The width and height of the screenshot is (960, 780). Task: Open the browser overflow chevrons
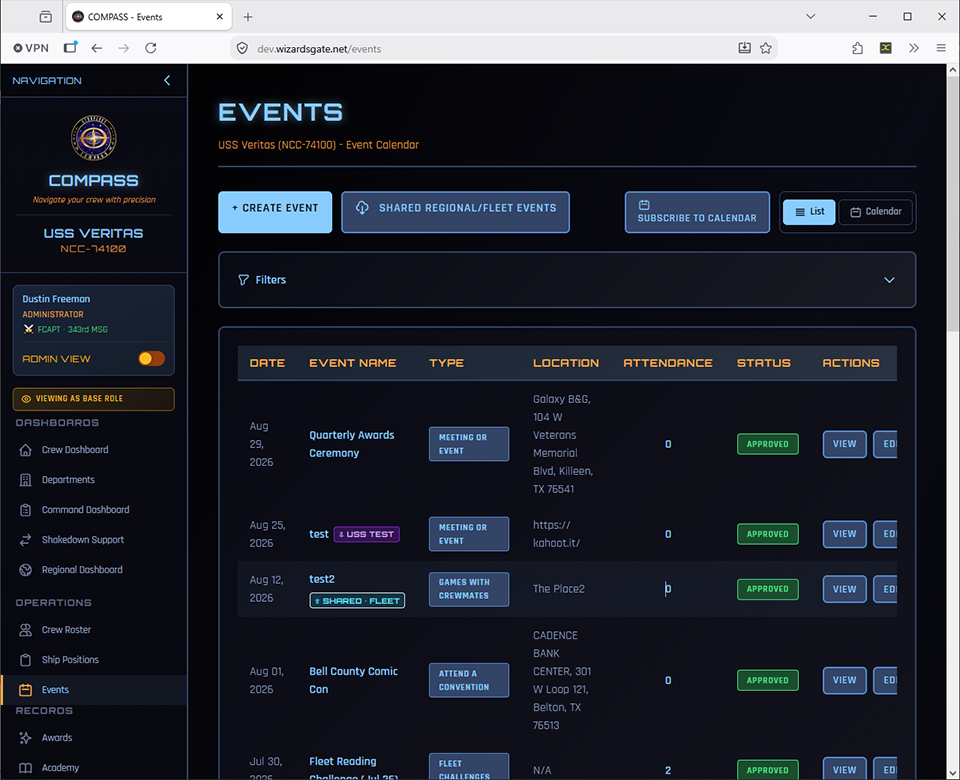coord(914,48)
